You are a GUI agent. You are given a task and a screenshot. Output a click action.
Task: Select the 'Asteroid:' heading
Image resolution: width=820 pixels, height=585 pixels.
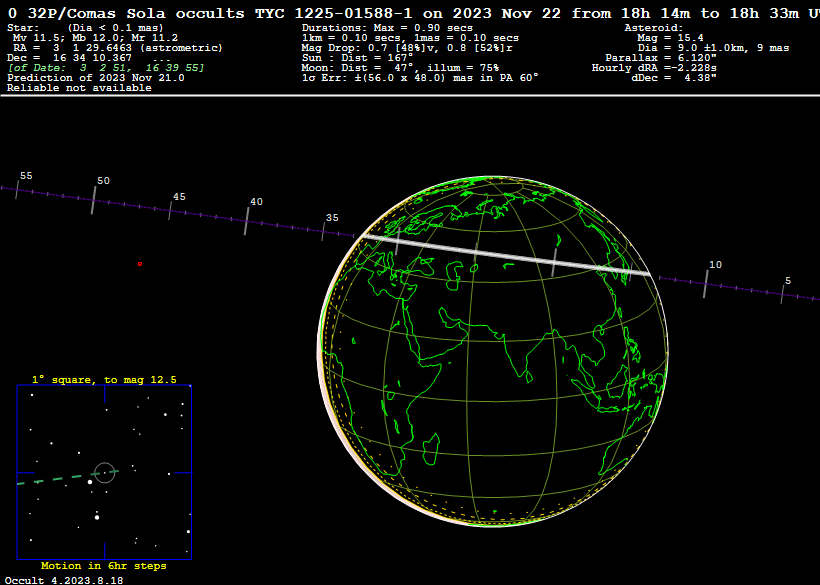pyautogui.click(x=654, y=28)
